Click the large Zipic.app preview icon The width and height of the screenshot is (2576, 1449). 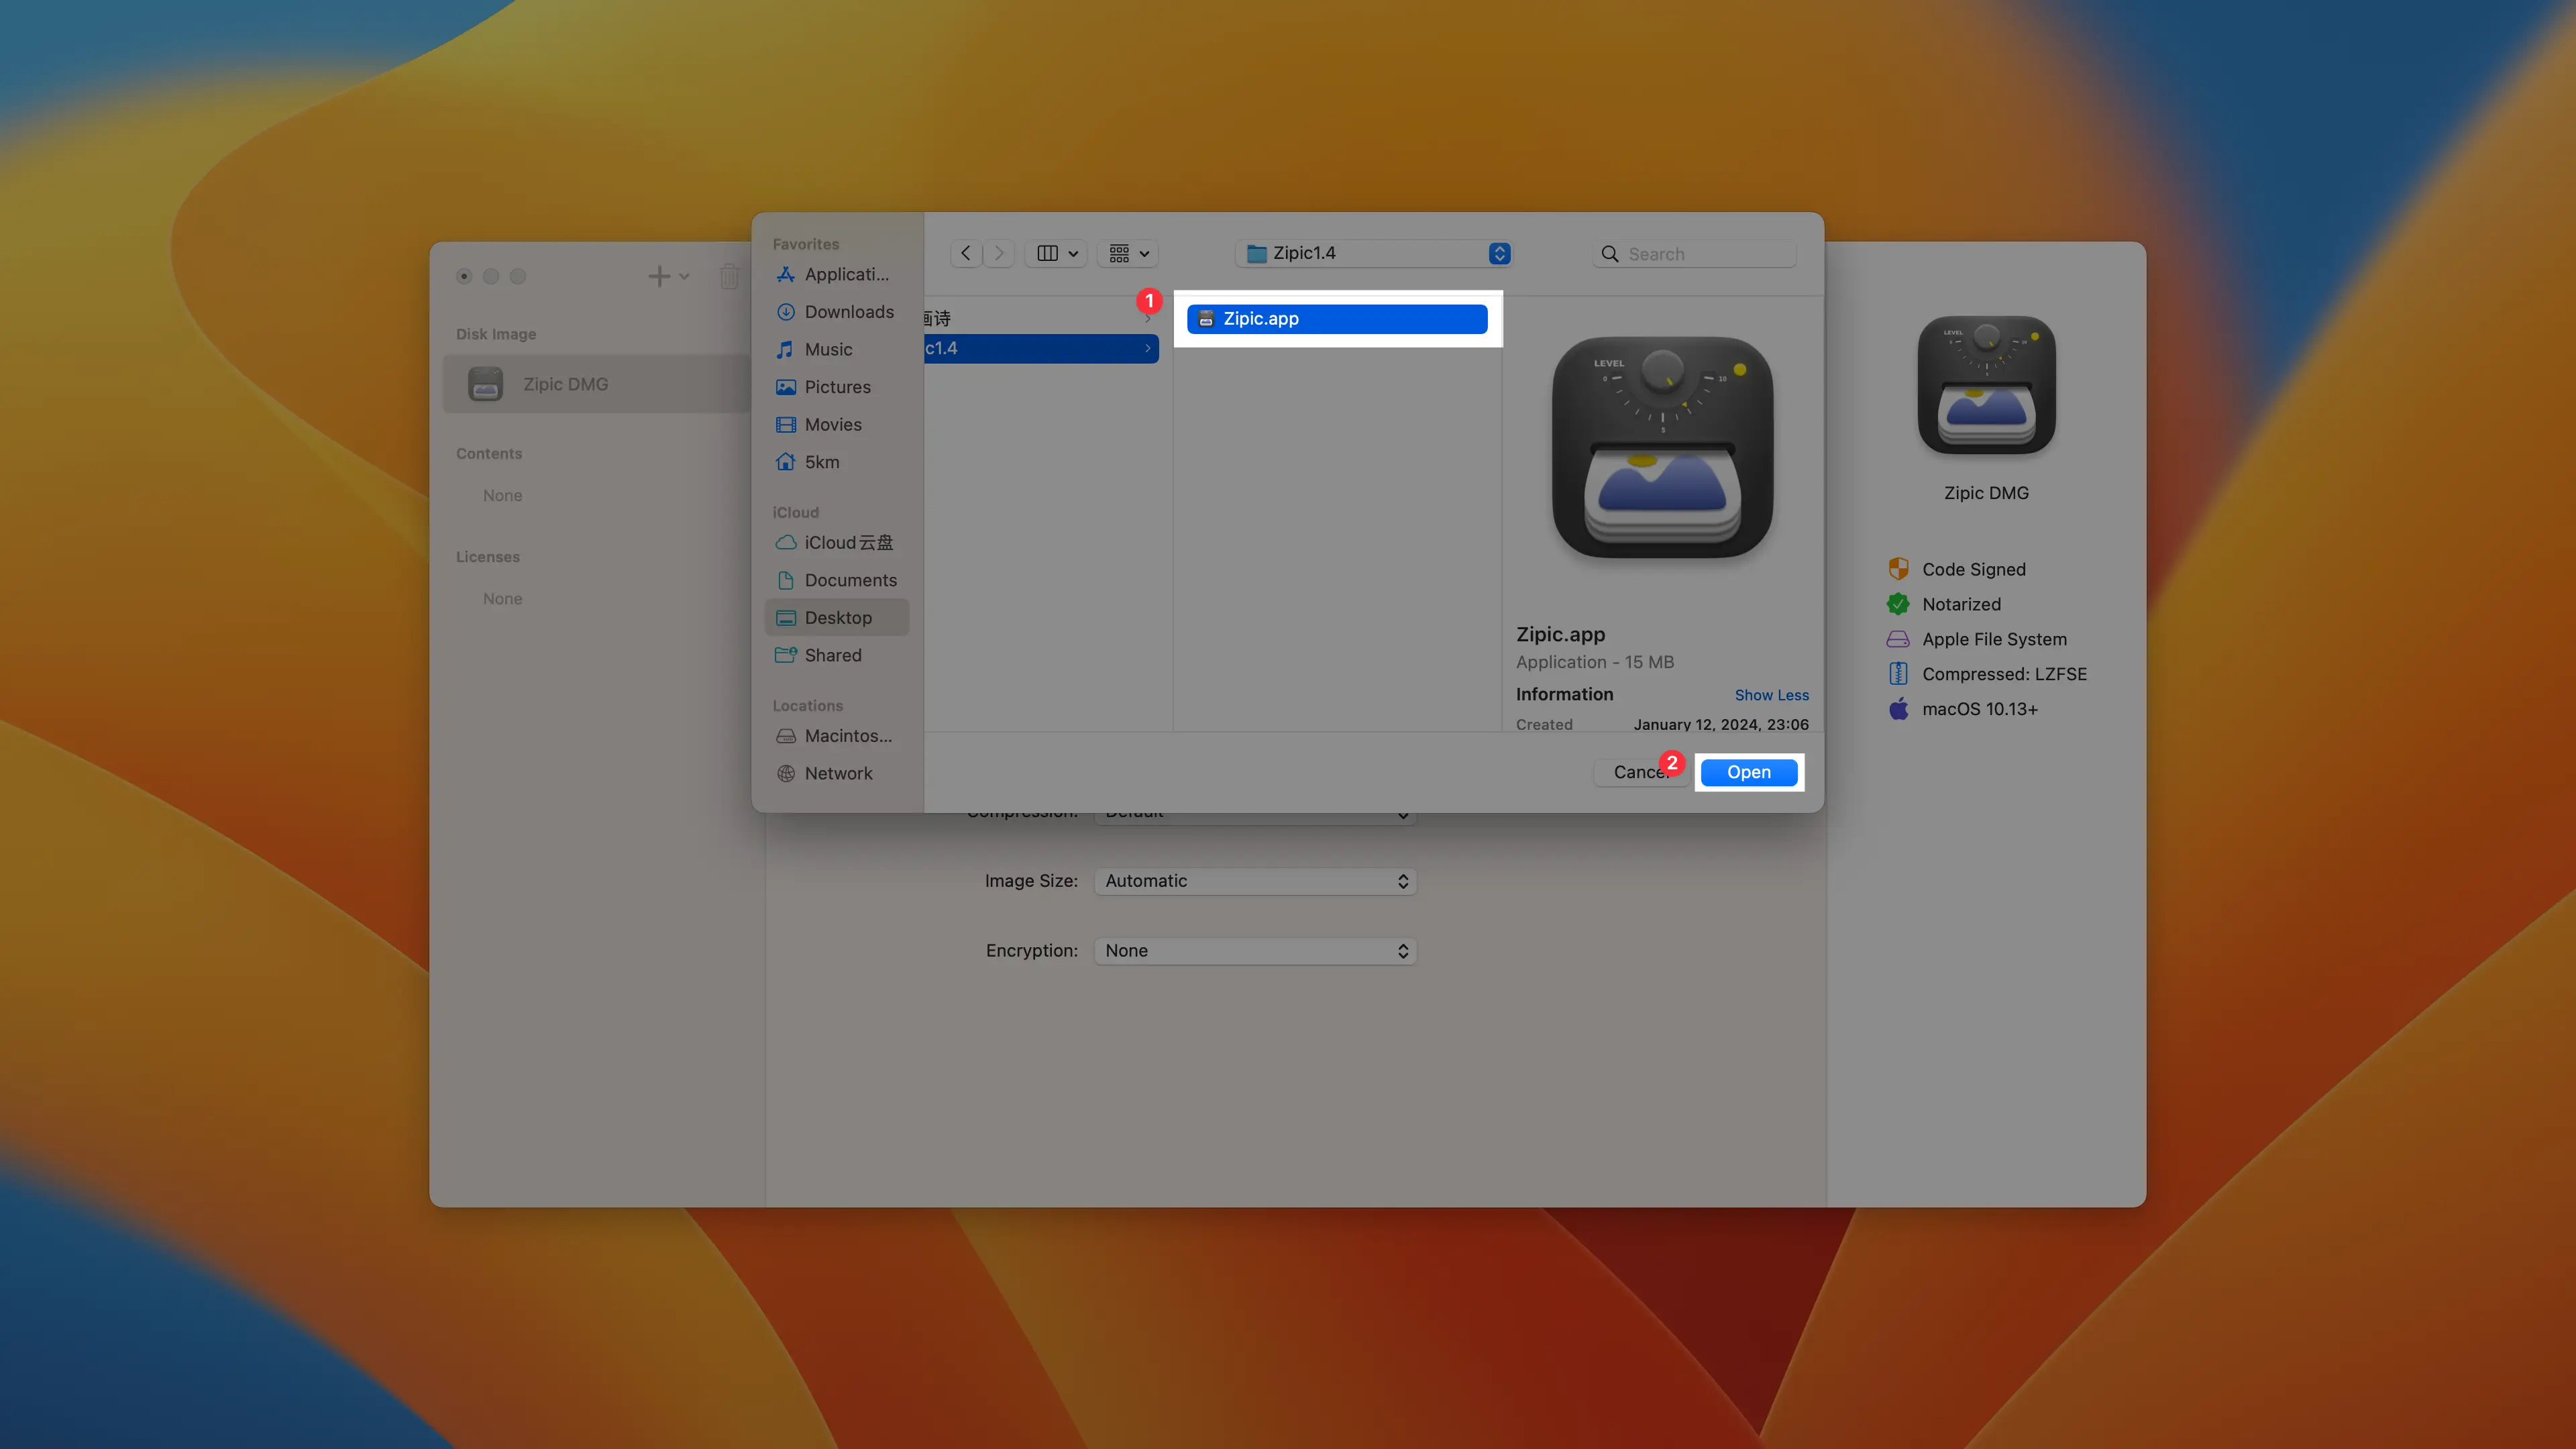1662,447
